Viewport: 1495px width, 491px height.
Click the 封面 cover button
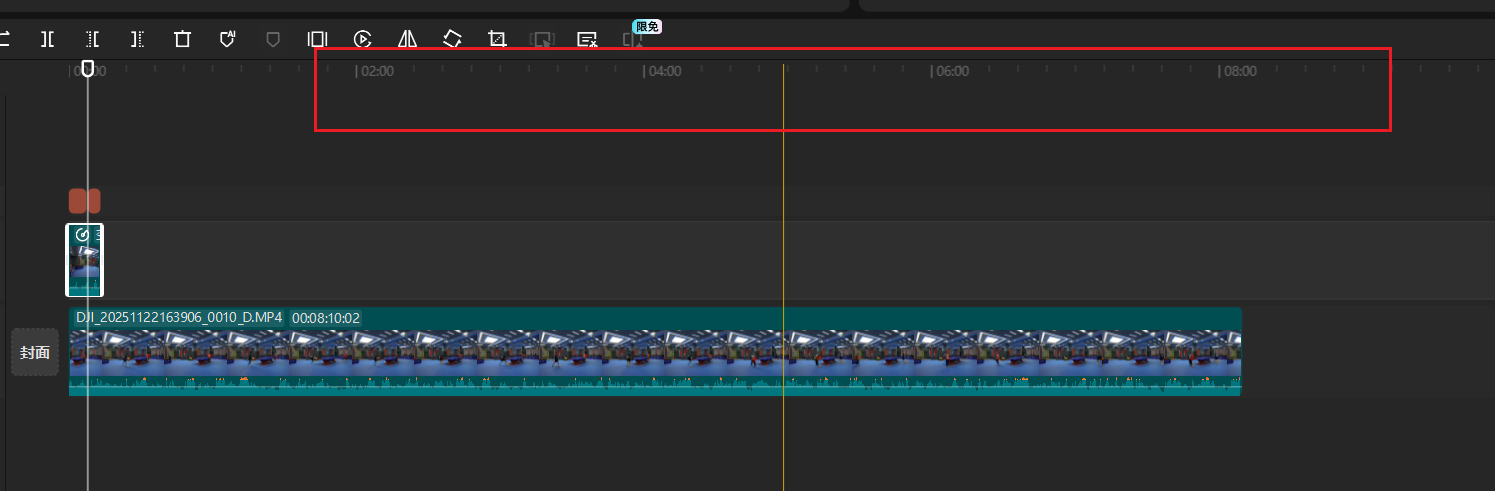[35, 352]
